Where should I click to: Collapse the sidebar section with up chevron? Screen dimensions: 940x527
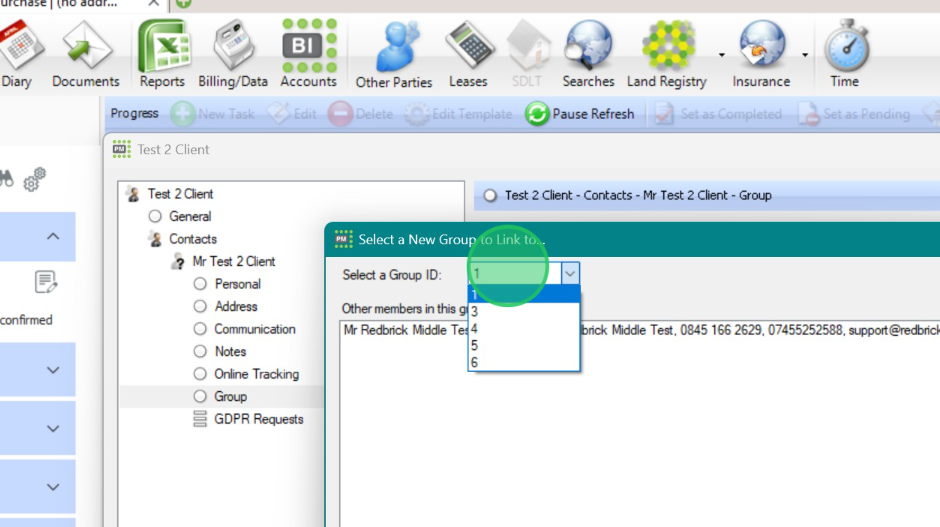[x=53, y=236]
